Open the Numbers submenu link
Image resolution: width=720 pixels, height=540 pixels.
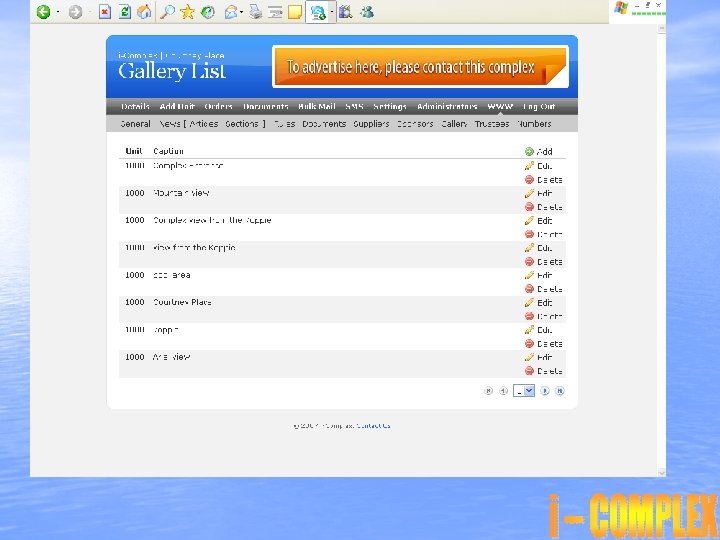tap(534, 124)
